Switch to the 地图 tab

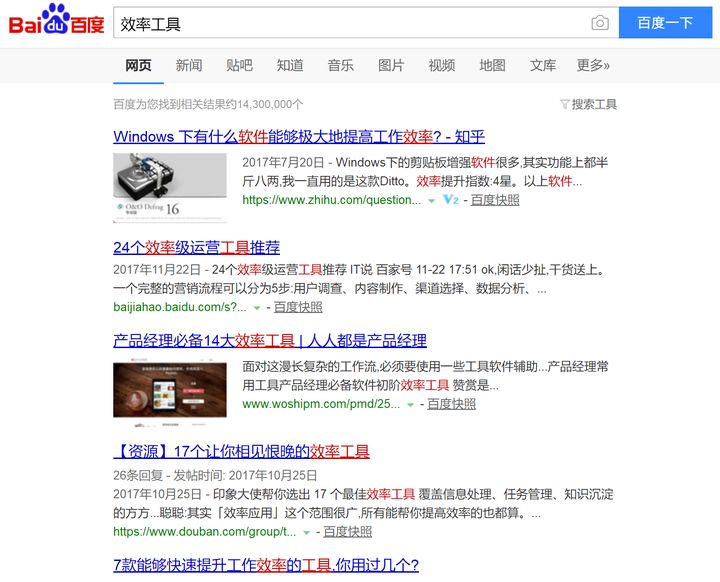pyautogui.click(x=492, y=65)
